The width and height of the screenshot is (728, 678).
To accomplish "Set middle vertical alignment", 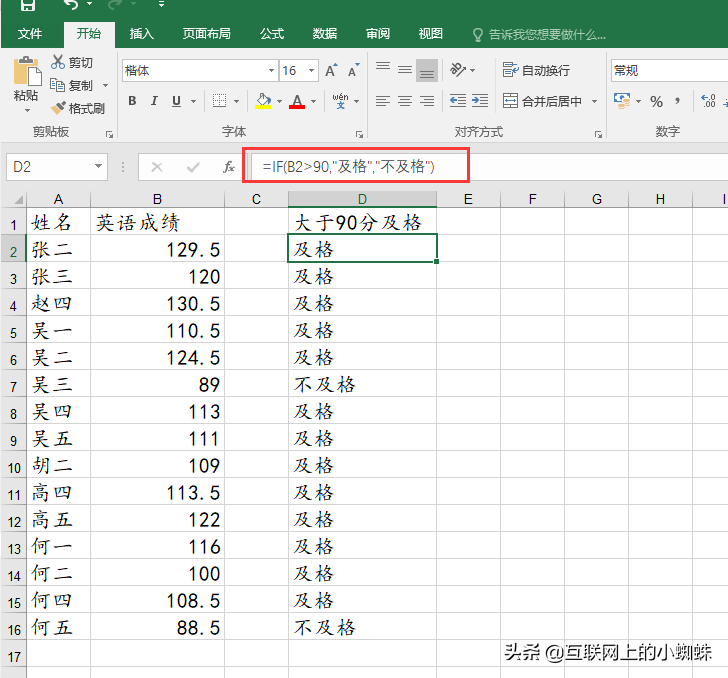I will [405, 70].
